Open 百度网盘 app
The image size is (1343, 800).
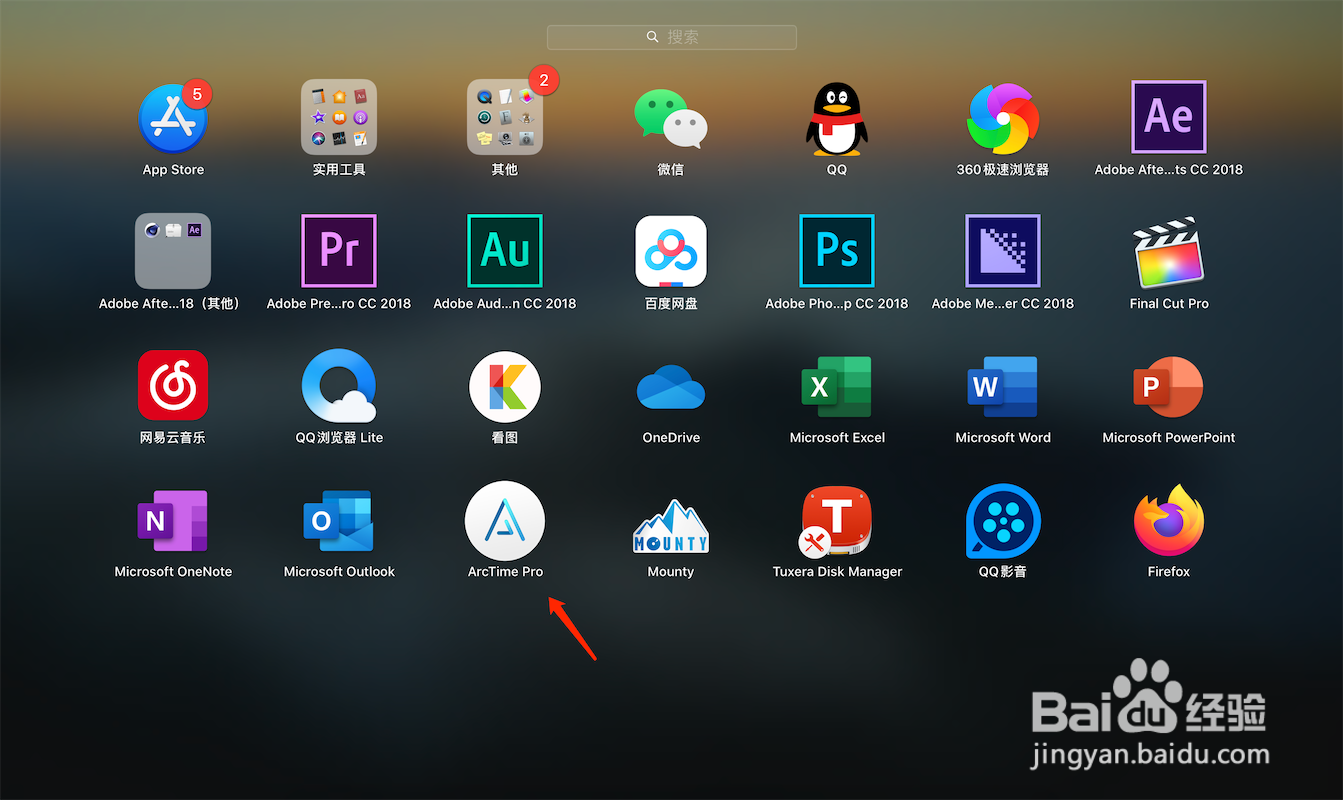[x=671, y=251]
